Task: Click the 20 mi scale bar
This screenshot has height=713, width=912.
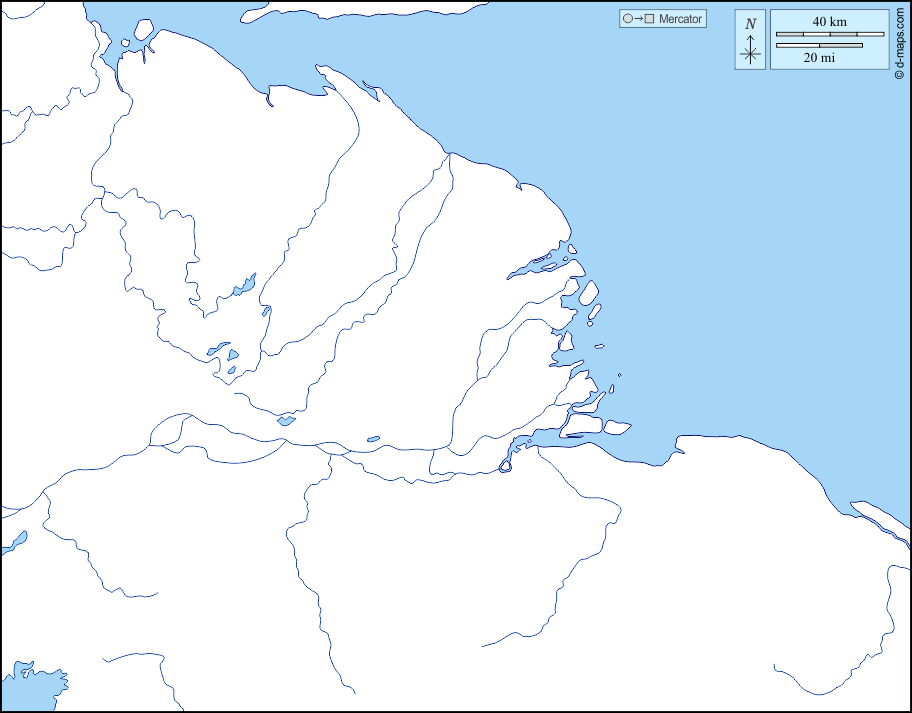Action: [x=819, y=45]
